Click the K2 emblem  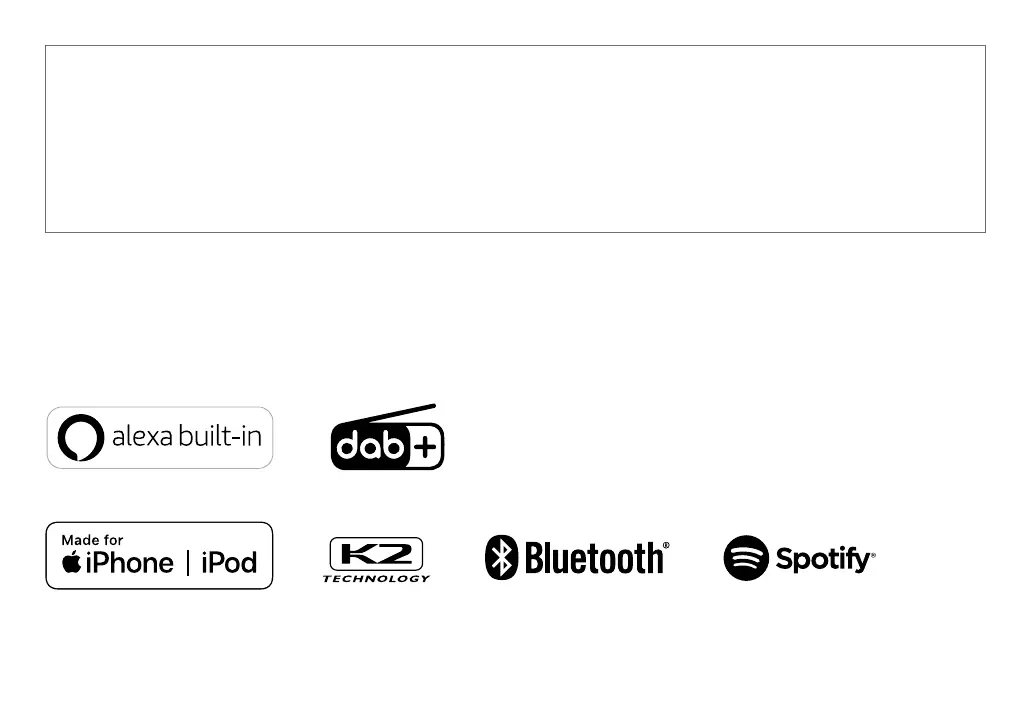pyautogui.click(x=376, y=554)
